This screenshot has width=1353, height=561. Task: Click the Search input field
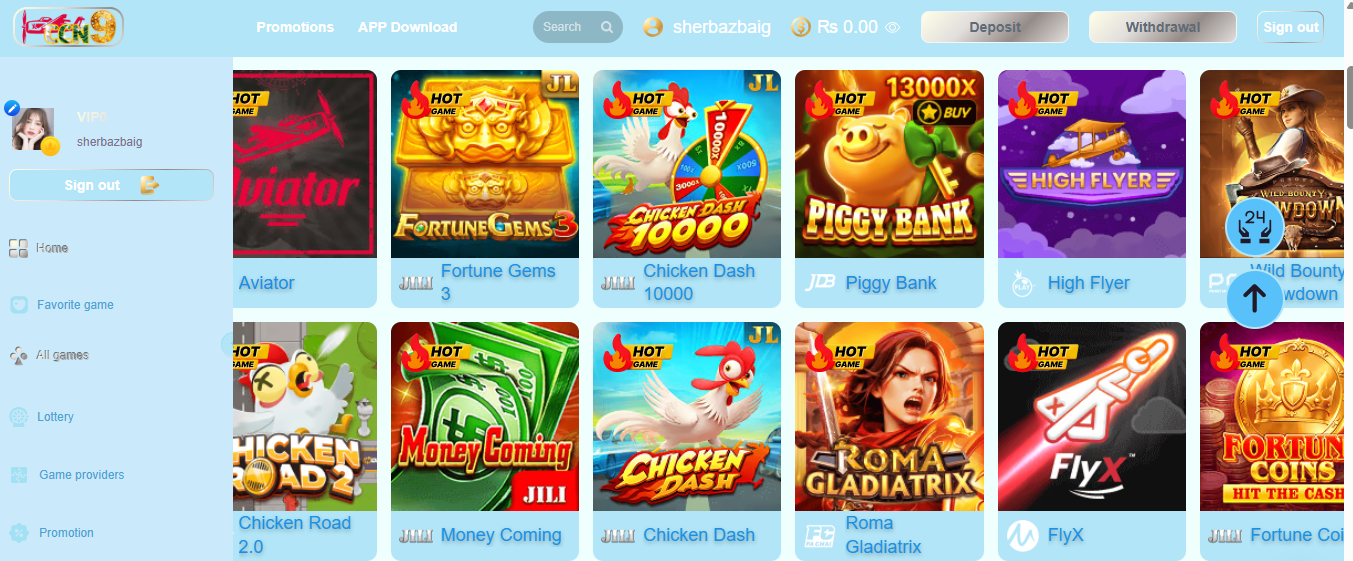click(565, 28)
